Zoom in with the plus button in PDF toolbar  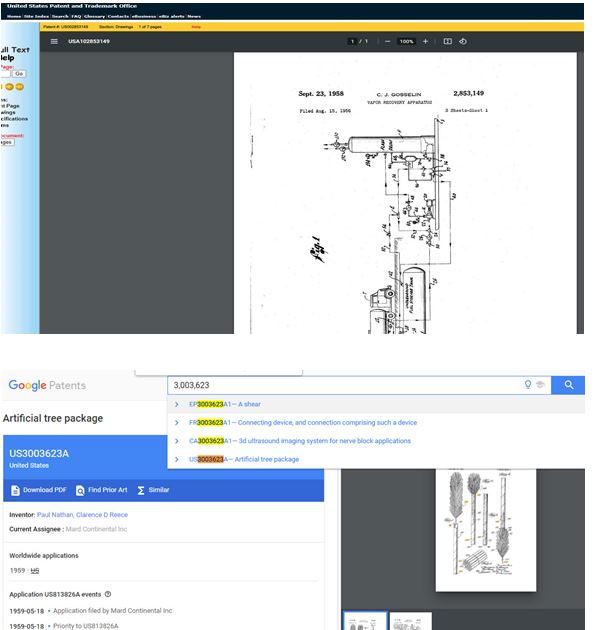click(425, 41)
